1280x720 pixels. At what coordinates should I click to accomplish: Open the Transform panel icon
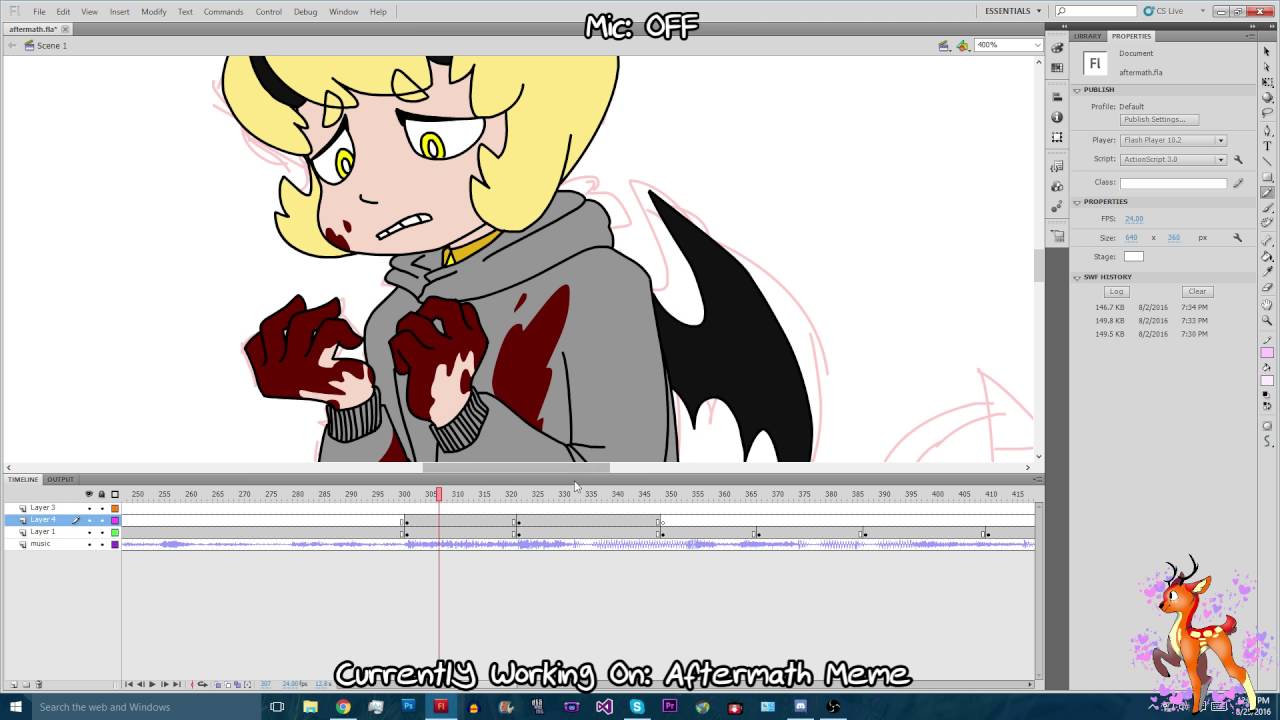pos(1057,137)
